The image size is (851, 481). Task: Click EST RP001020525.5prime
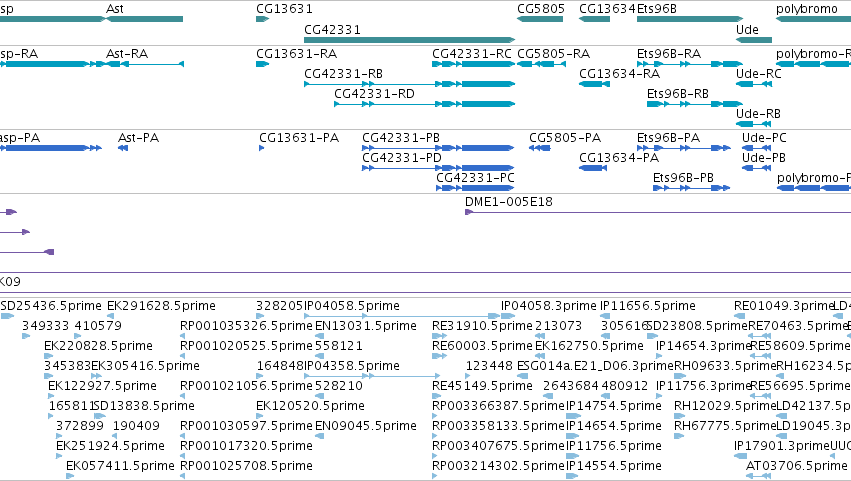(x=246, y=346)
